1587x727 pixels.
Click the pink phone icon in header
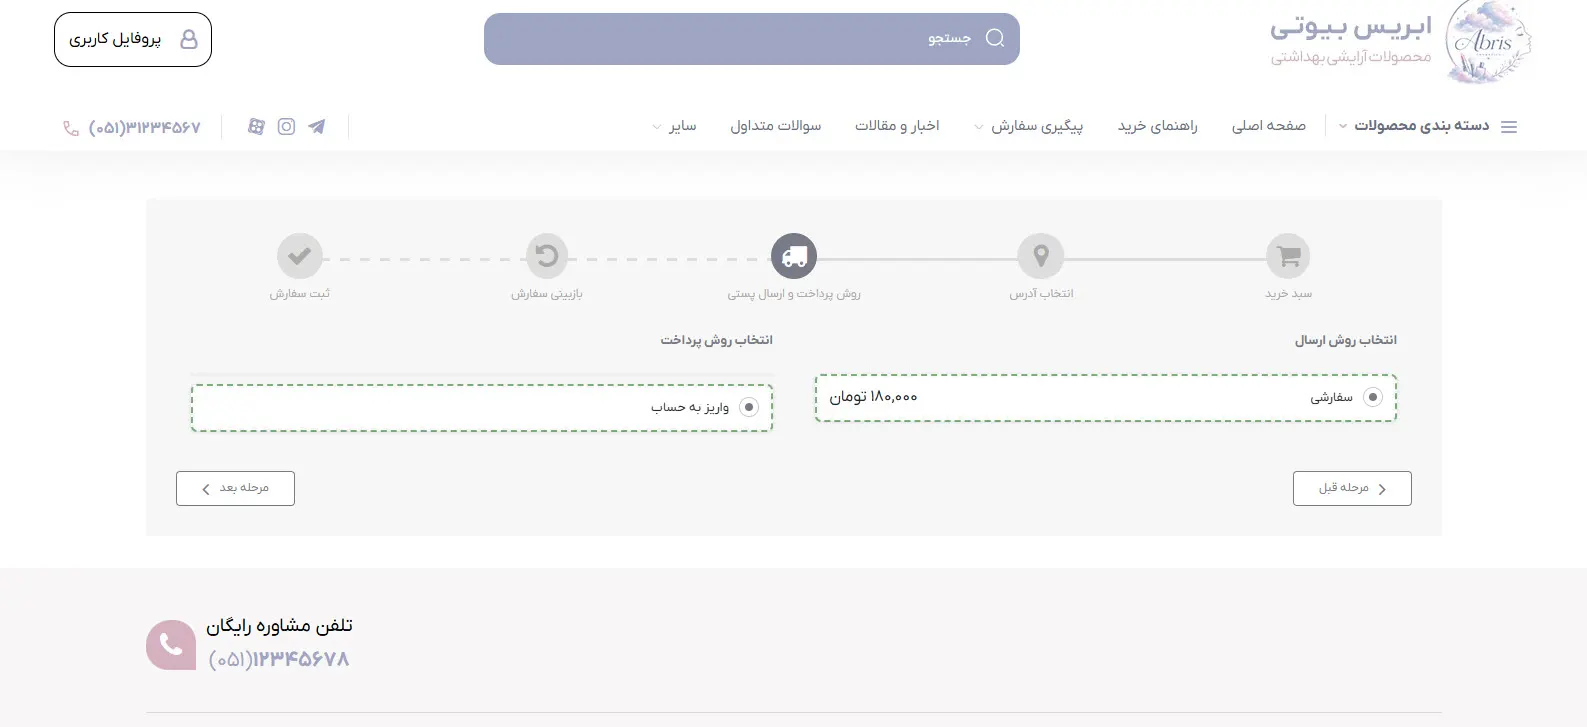(x=71, y=128)
